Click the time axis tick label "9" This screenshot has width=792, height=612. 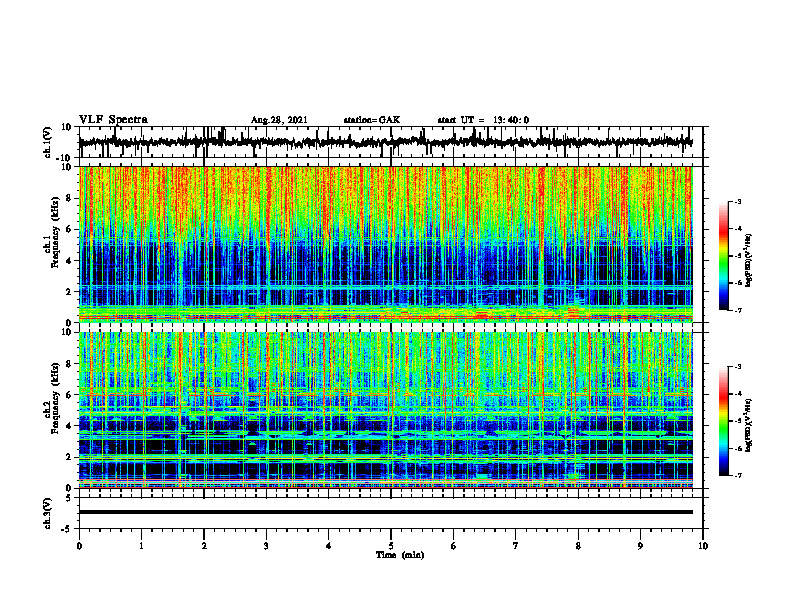pos(640,546)
